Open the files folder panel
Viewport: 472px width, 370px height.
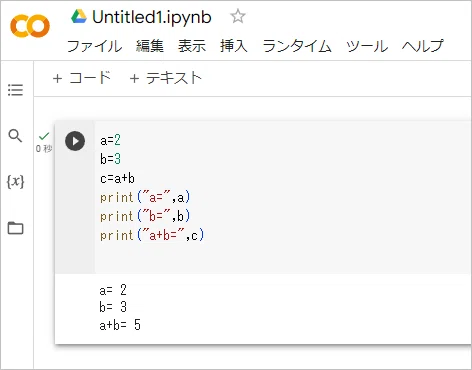click(x=15, y=228)
